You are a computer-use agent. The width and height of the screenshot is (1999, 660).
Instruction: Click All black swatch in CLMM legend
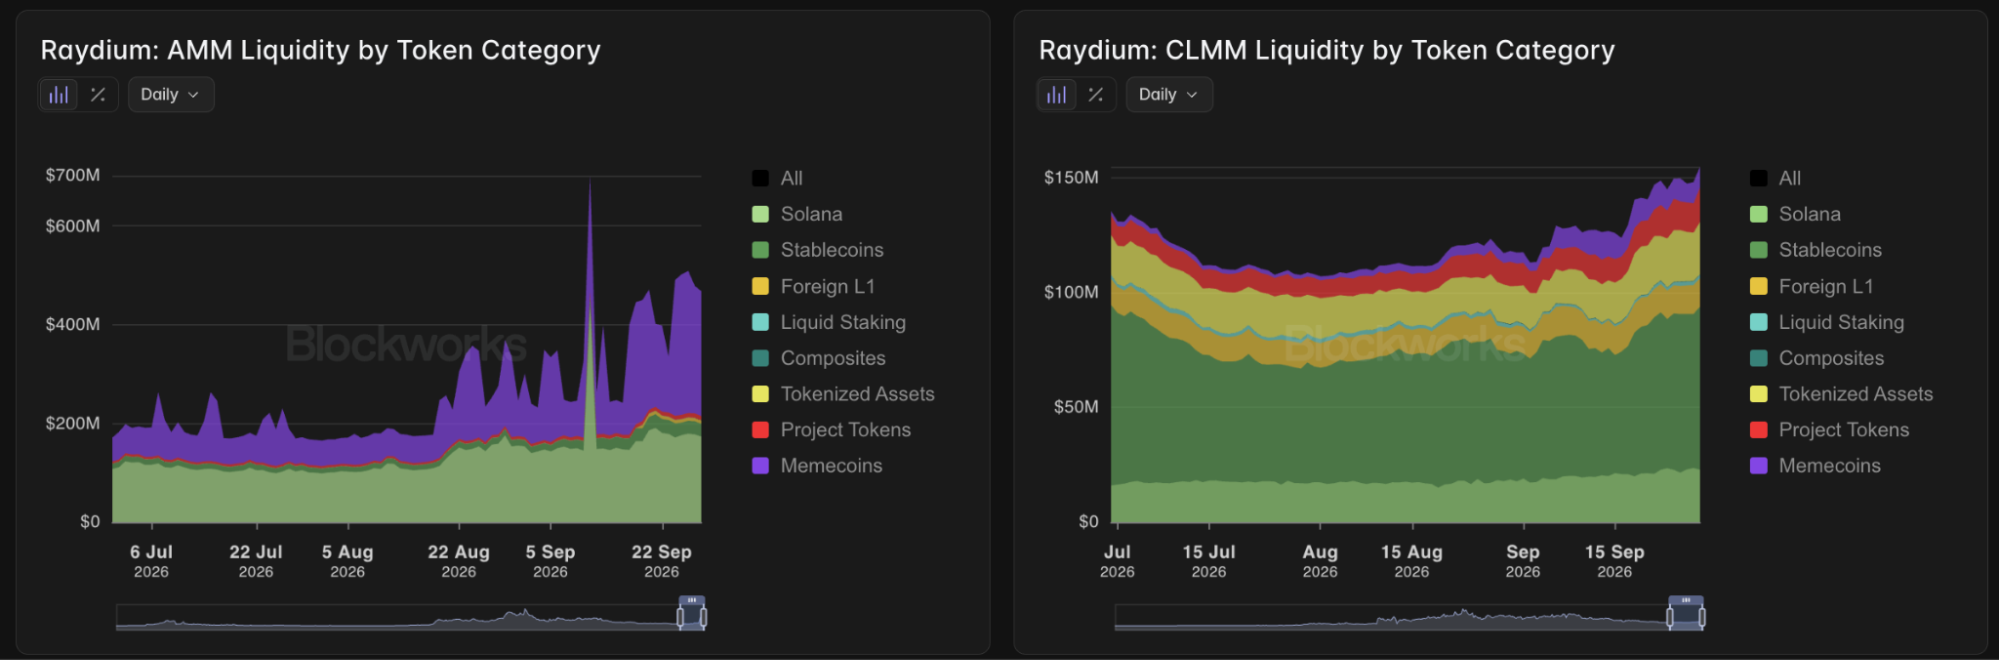(x=1759, y=178)
